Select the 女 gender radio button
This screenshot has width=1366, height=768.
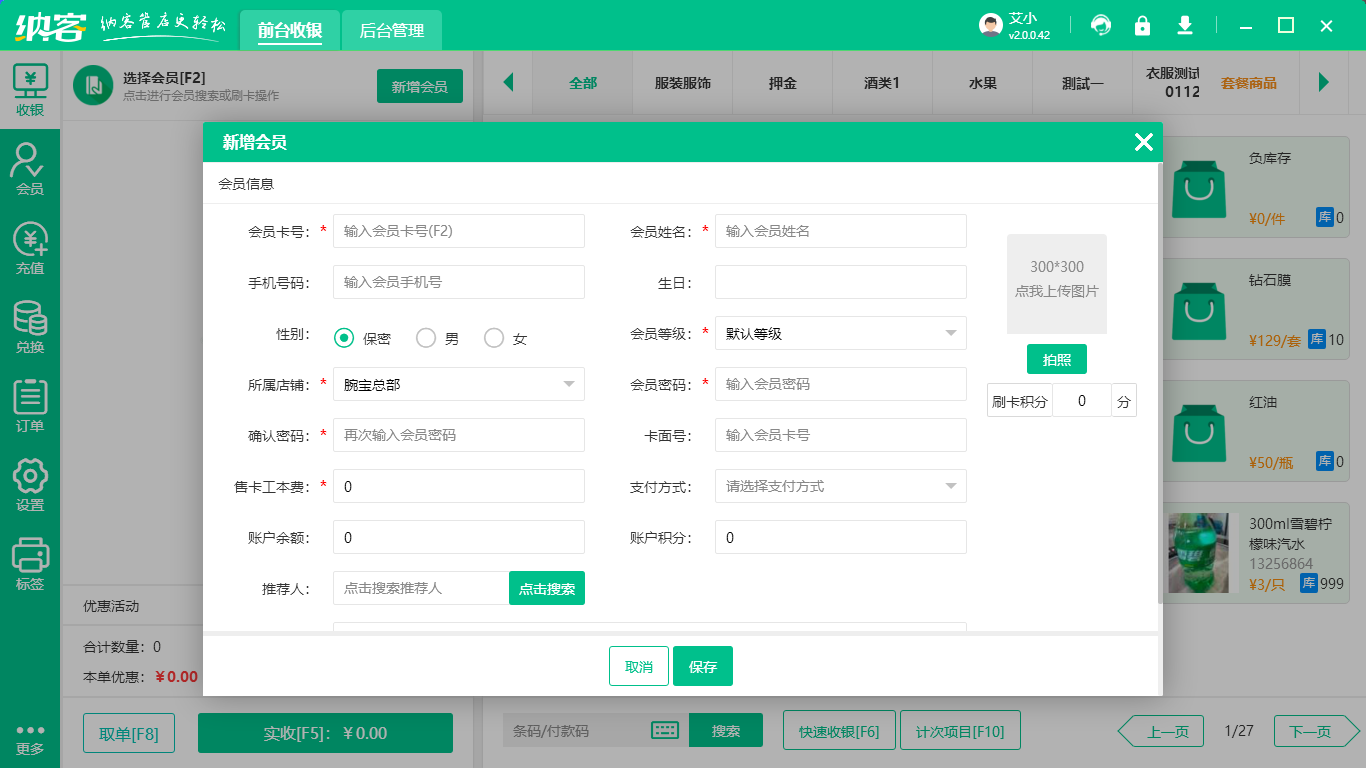pyautogui.click(x=494, y=338)
